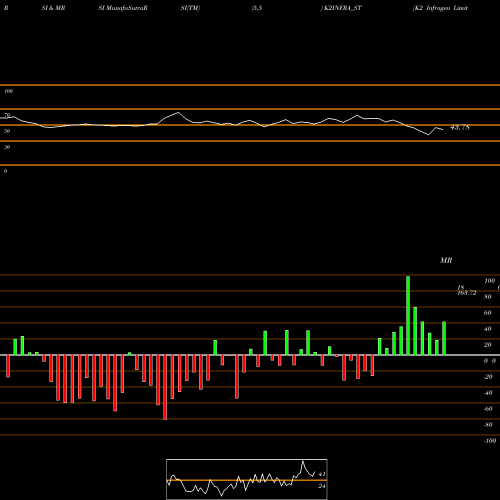Click the SI MunafaSutraR header text
This screenshot has width=500, height=500.
click(123, 8)
